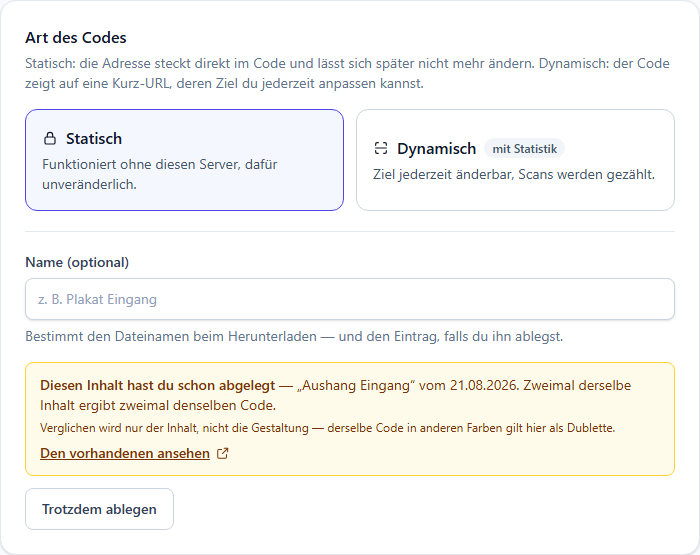Screen dimensions: 700x555
Task: Open the 'Den vorhandenen ansehen' link
Action: pyautogui.click(x=125, y=453)
